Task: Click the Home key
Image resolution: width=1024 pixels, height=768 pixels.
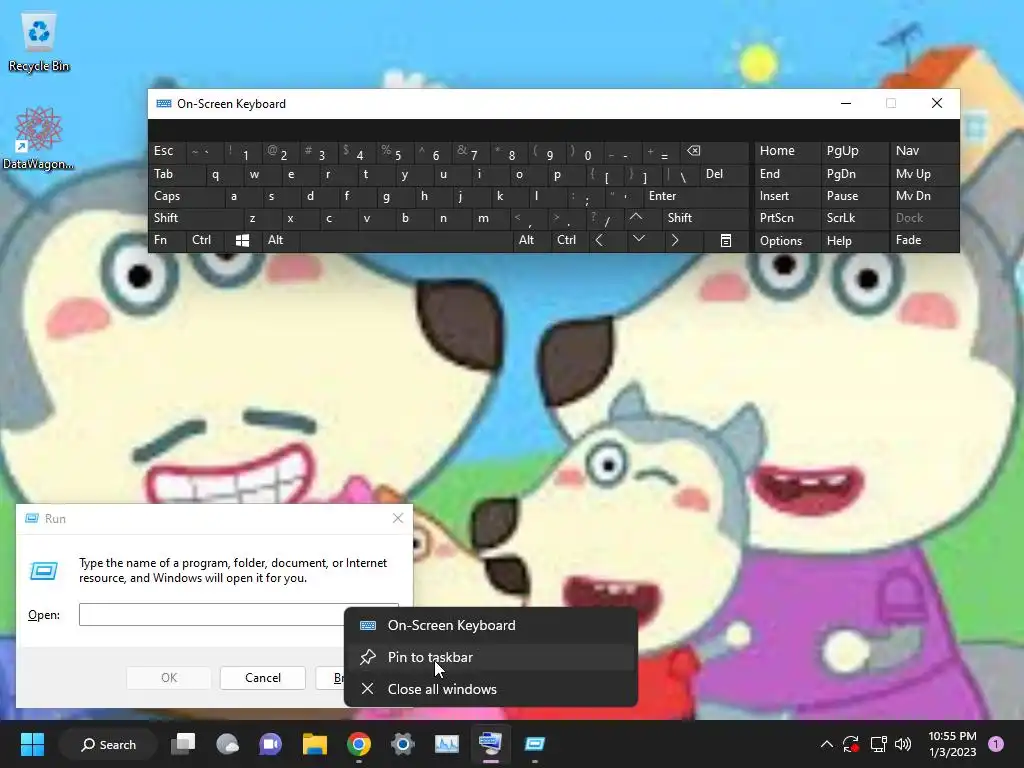Action: coord(786,151)
